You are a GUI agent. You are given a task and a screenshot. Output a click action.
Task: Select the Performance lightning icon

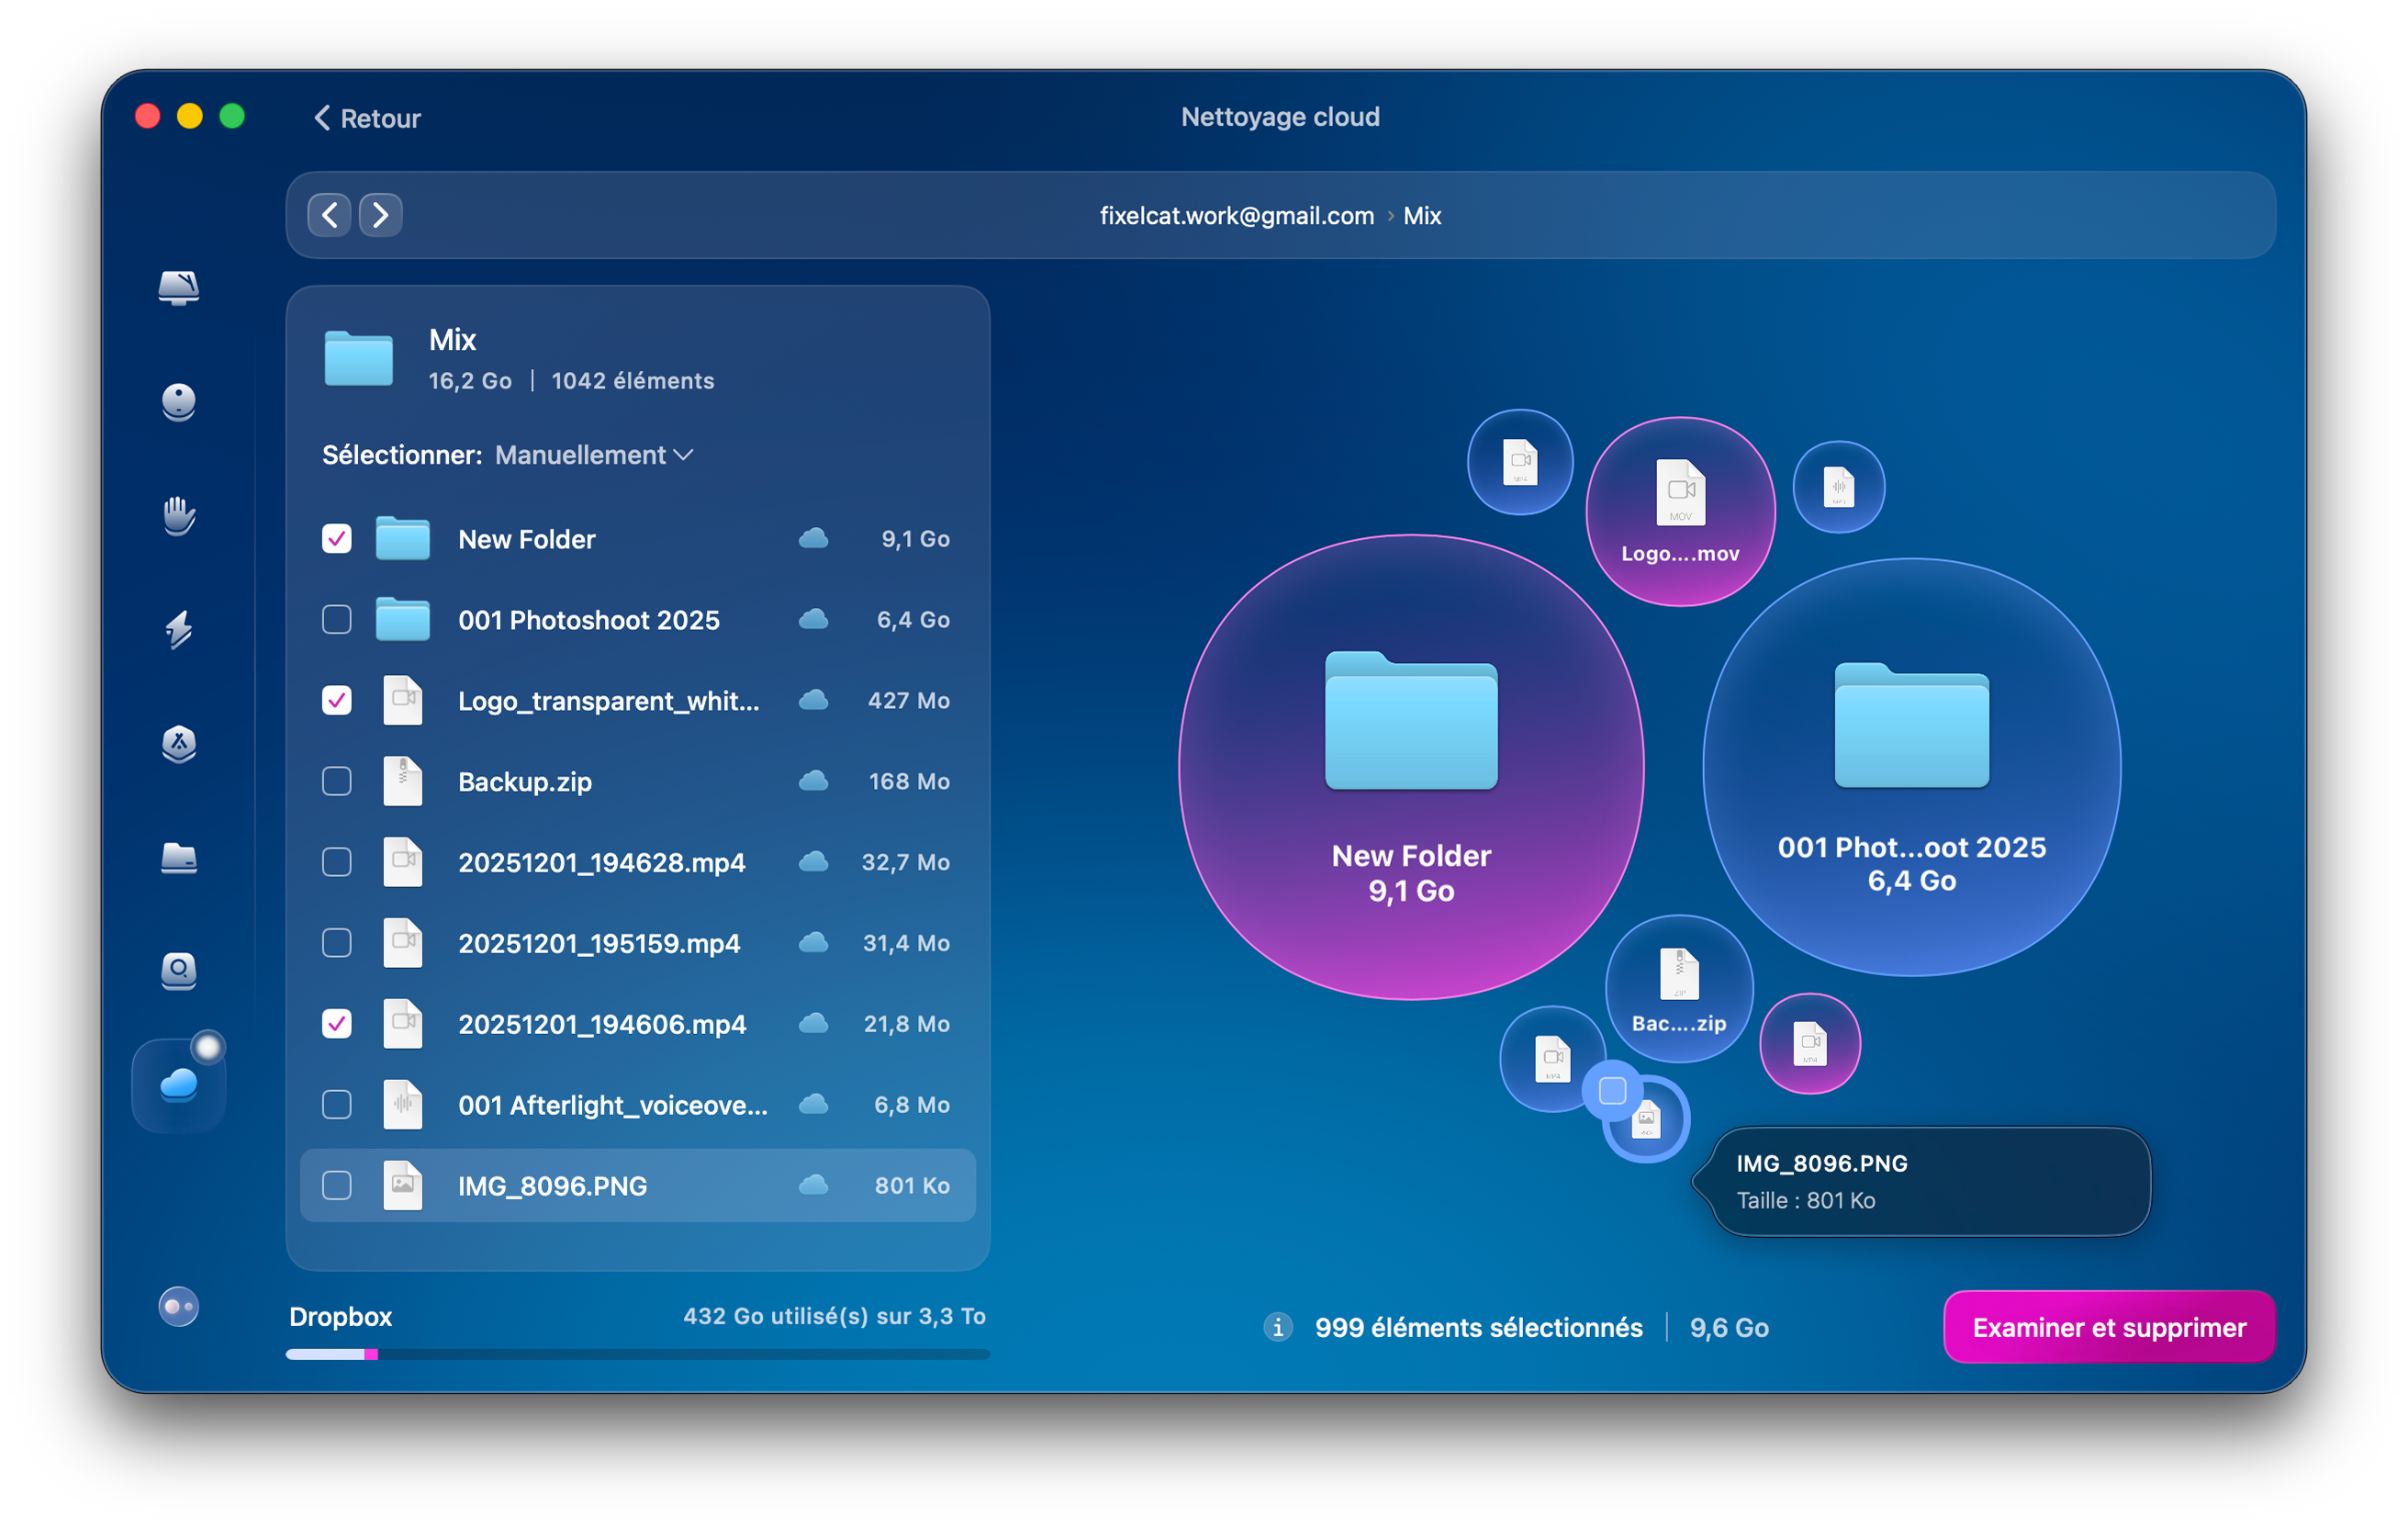[x=178, y=630]
